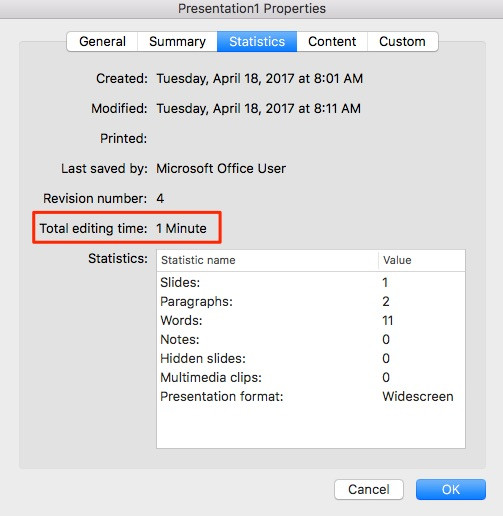
Task: Switch to the General tab
Action: coord(102,42)
